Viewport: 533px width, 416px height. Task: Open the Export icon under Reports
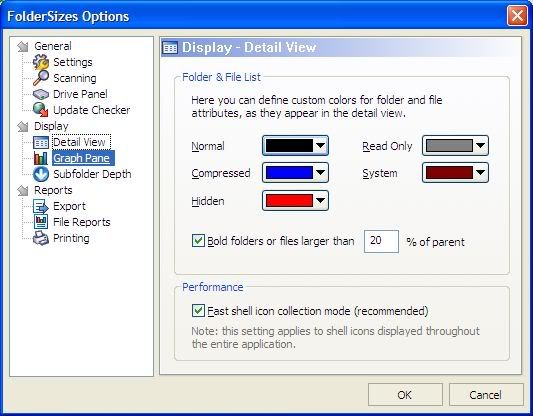point(41,206)
